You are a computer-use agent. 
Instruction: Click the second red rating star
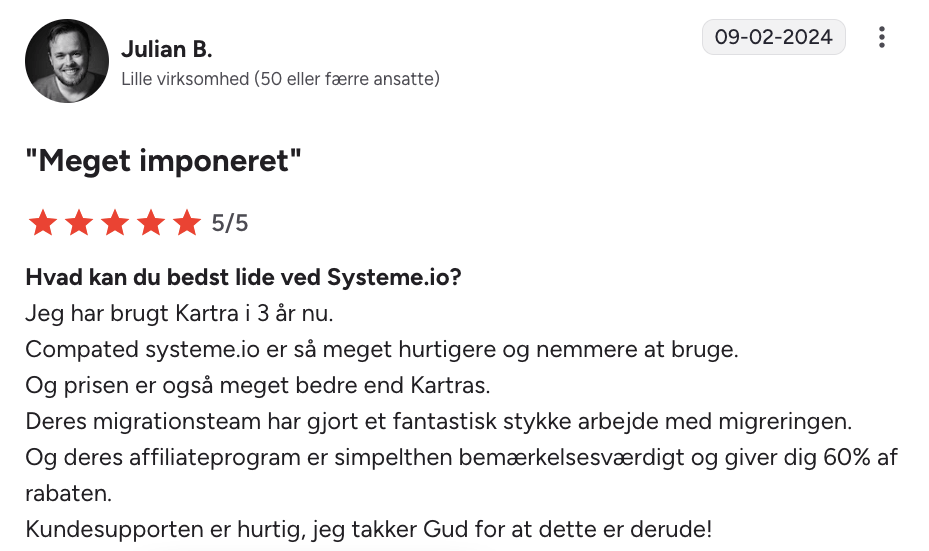click(79, 223)
